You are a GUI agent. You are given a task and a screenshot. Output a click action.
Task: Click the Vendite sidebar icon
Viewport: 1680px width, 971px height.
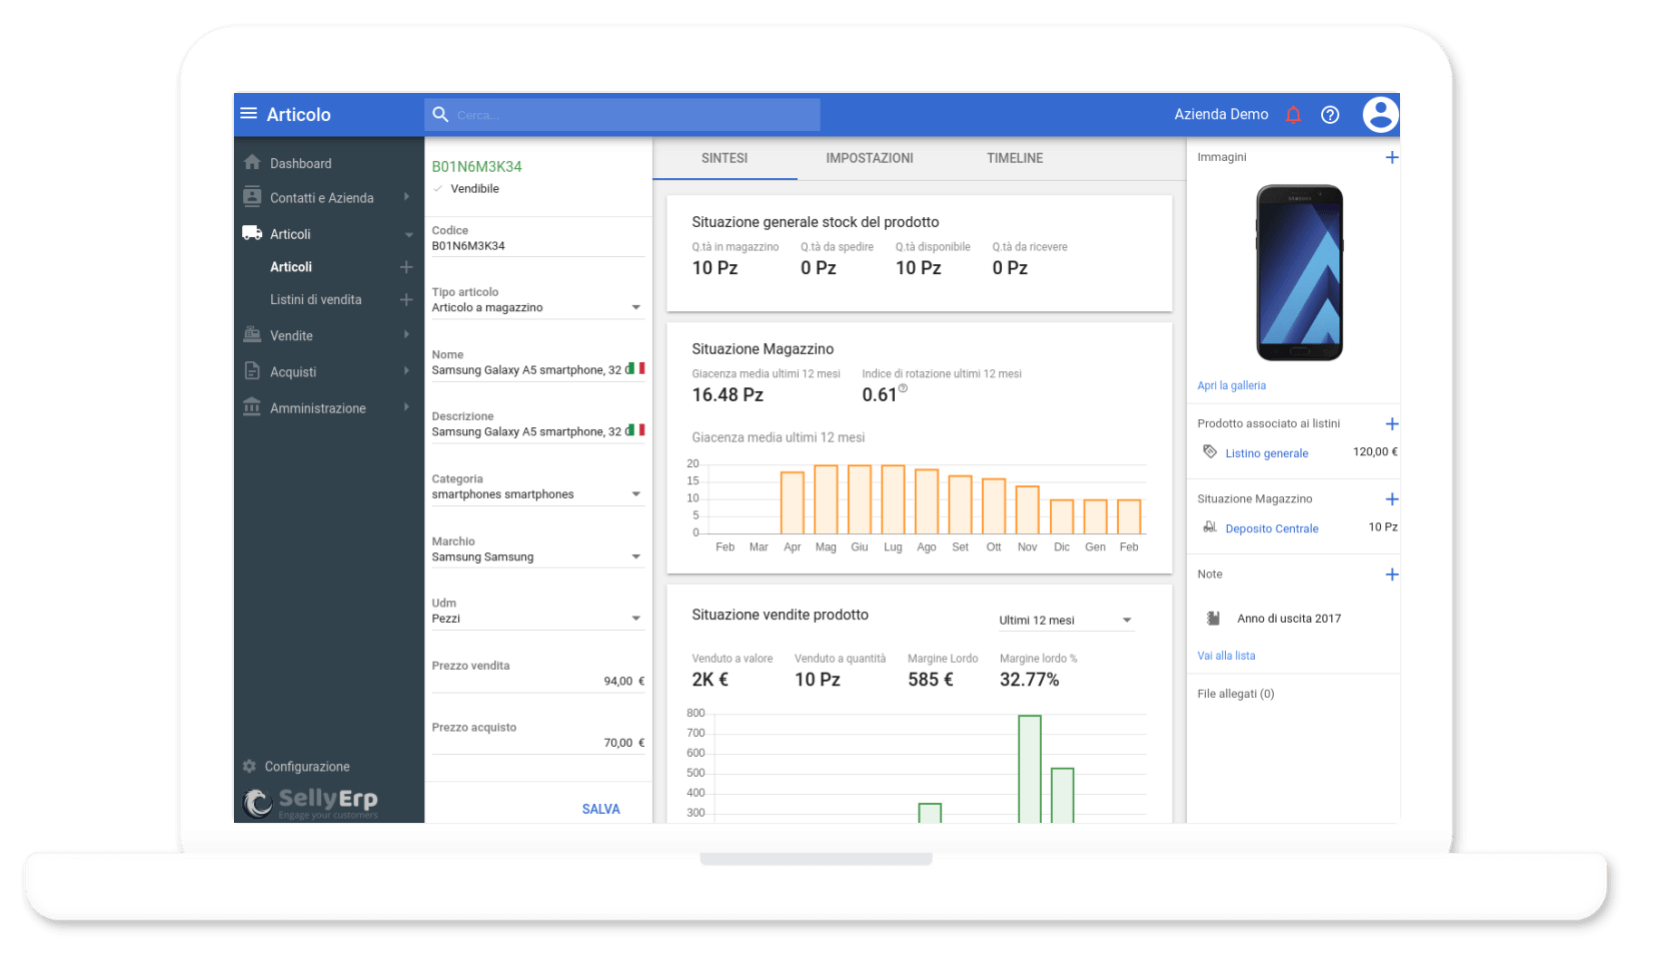[x=252, y=335]
